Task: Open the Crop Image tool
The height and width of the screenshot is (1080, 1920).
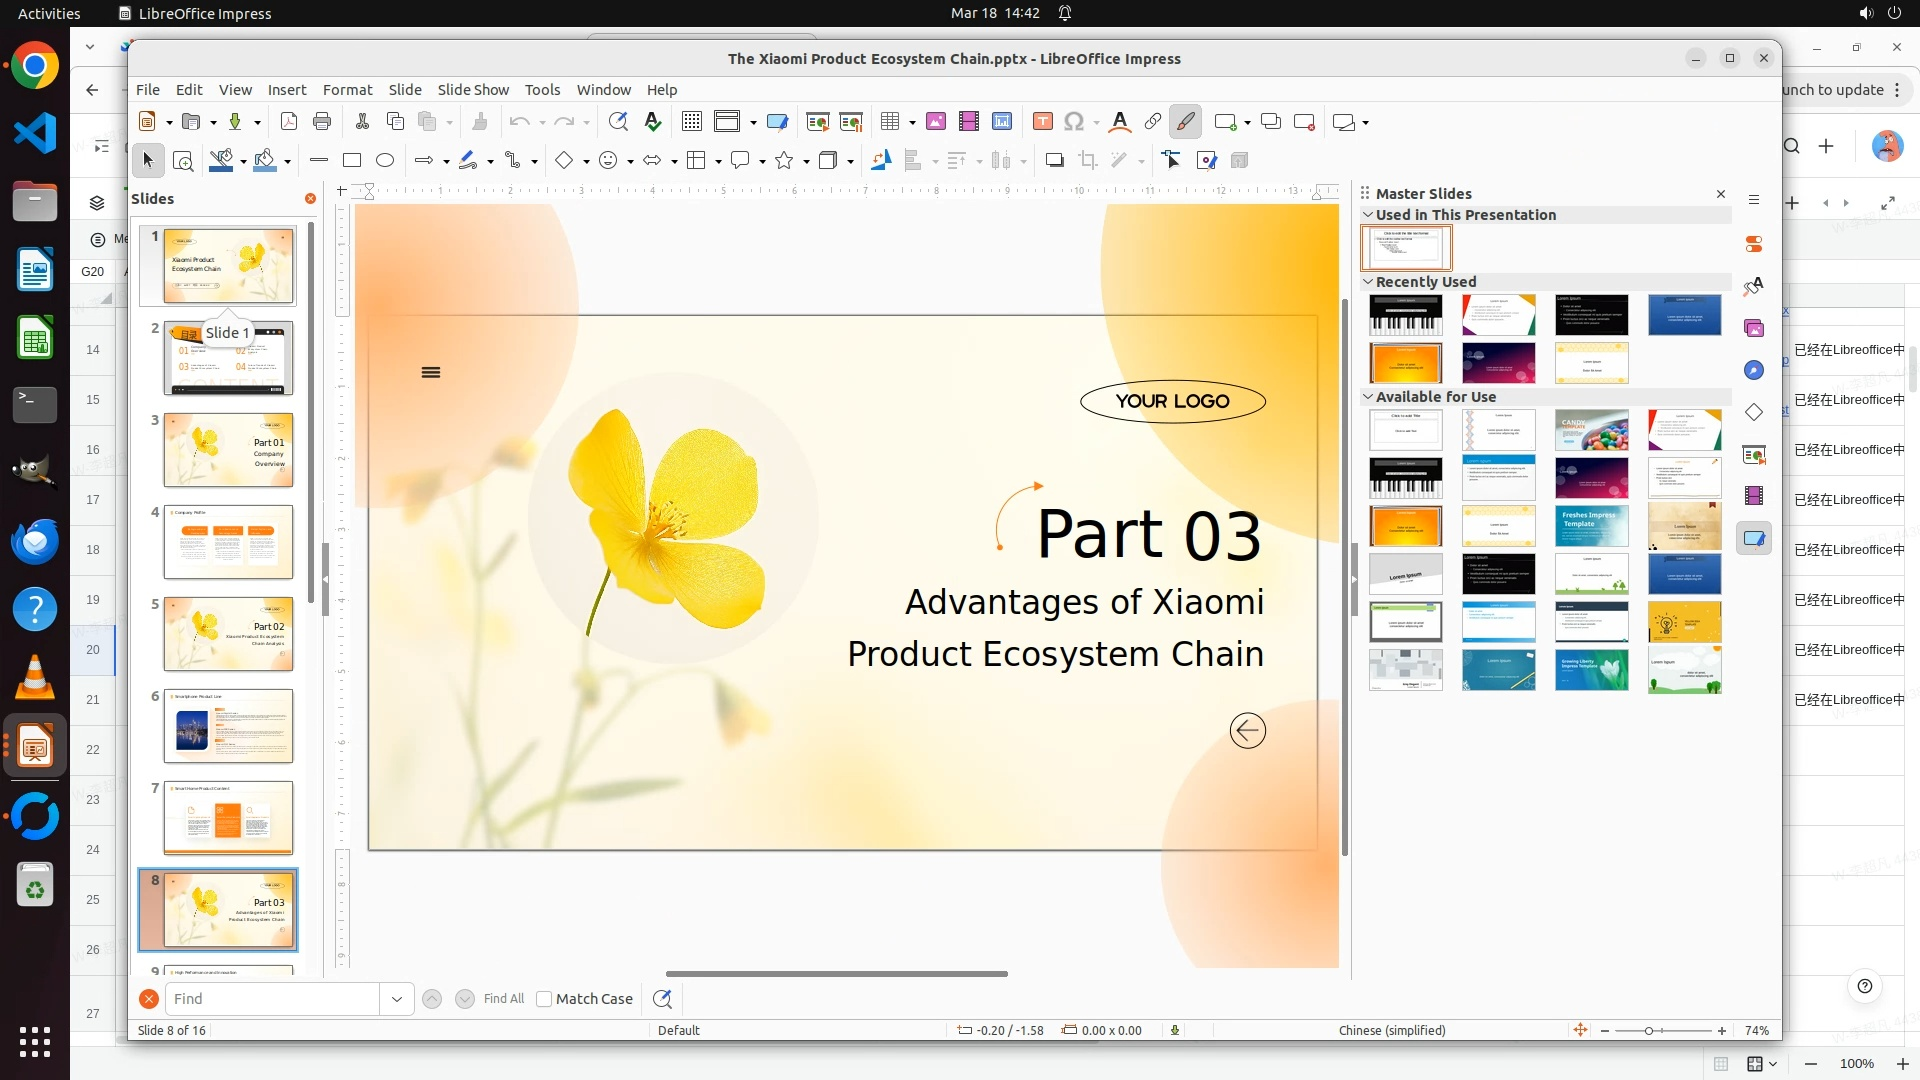Action: pos(1088,160)
